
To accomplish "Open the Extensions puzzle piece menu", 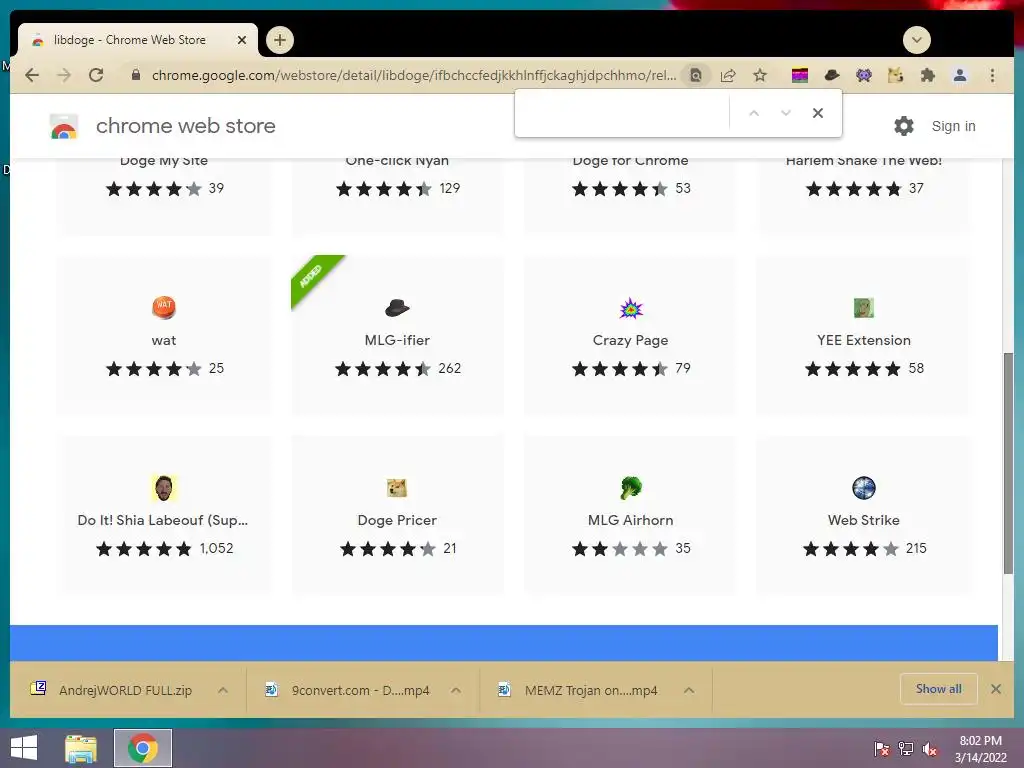I will click(x=927, y=75).
